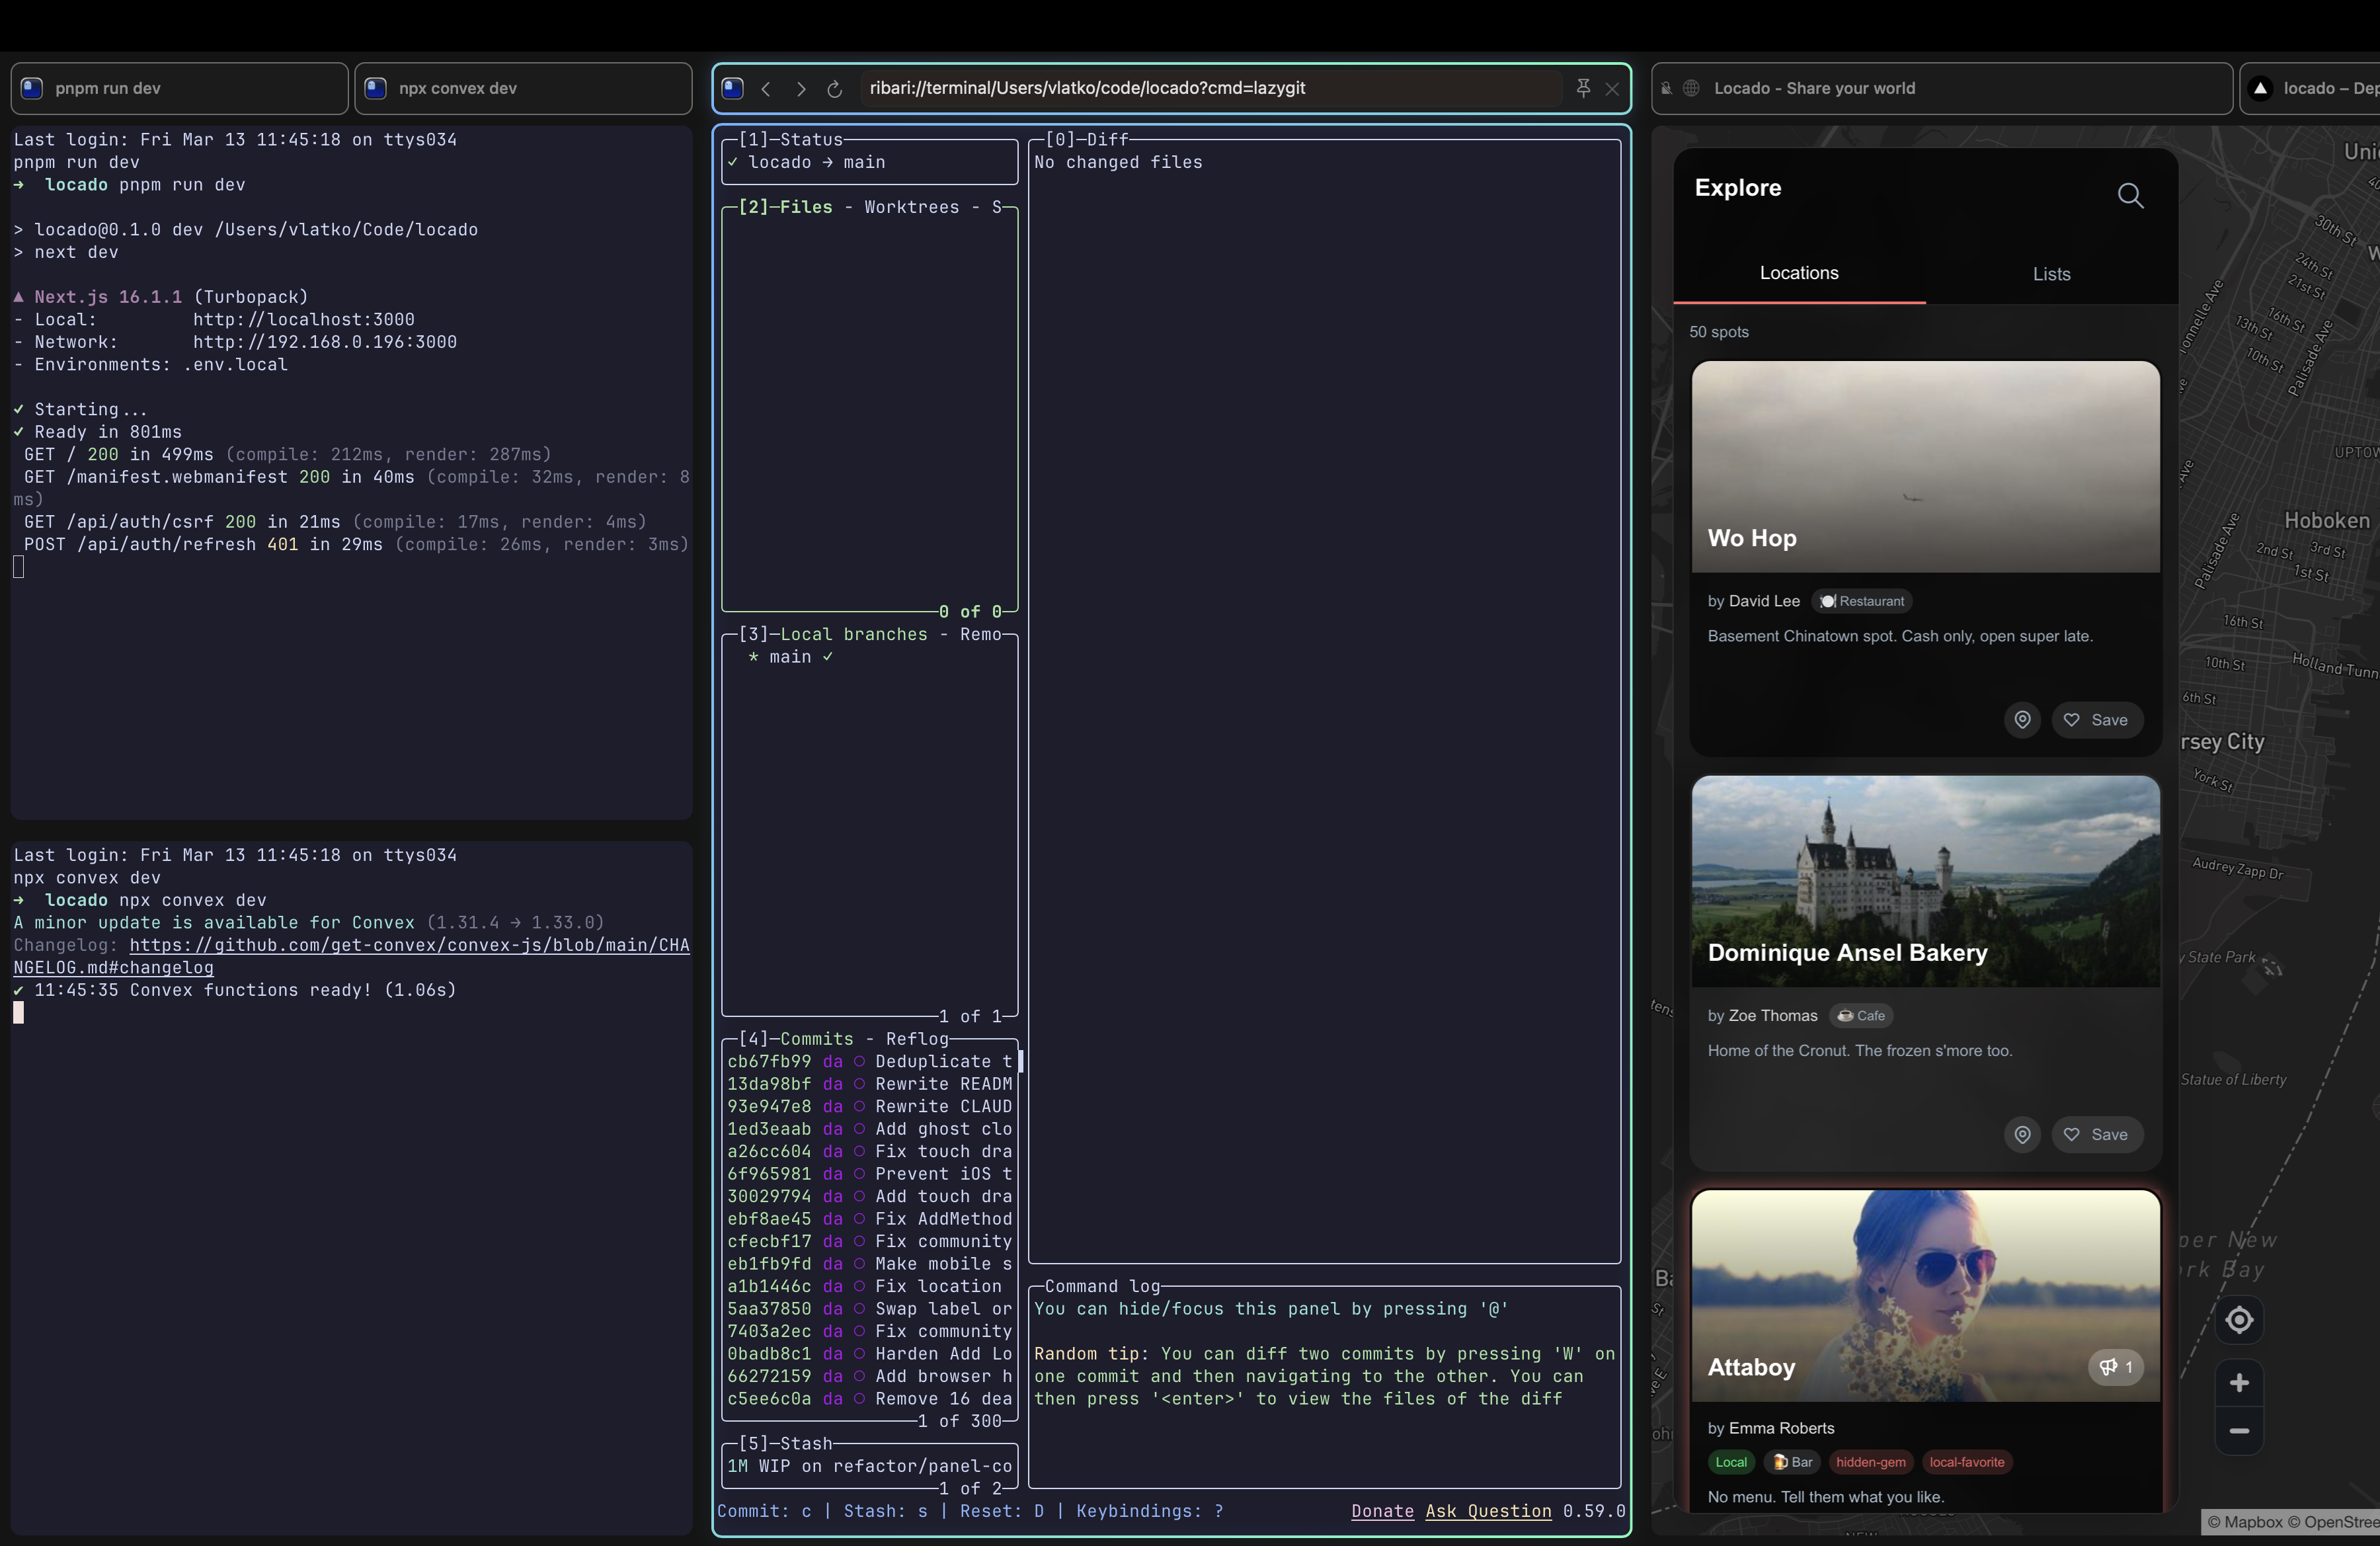The width and height of the screenshot is (2380, 1546).
Task: Go forward in the lazygit pane toolbar
Action: [801, 88]
